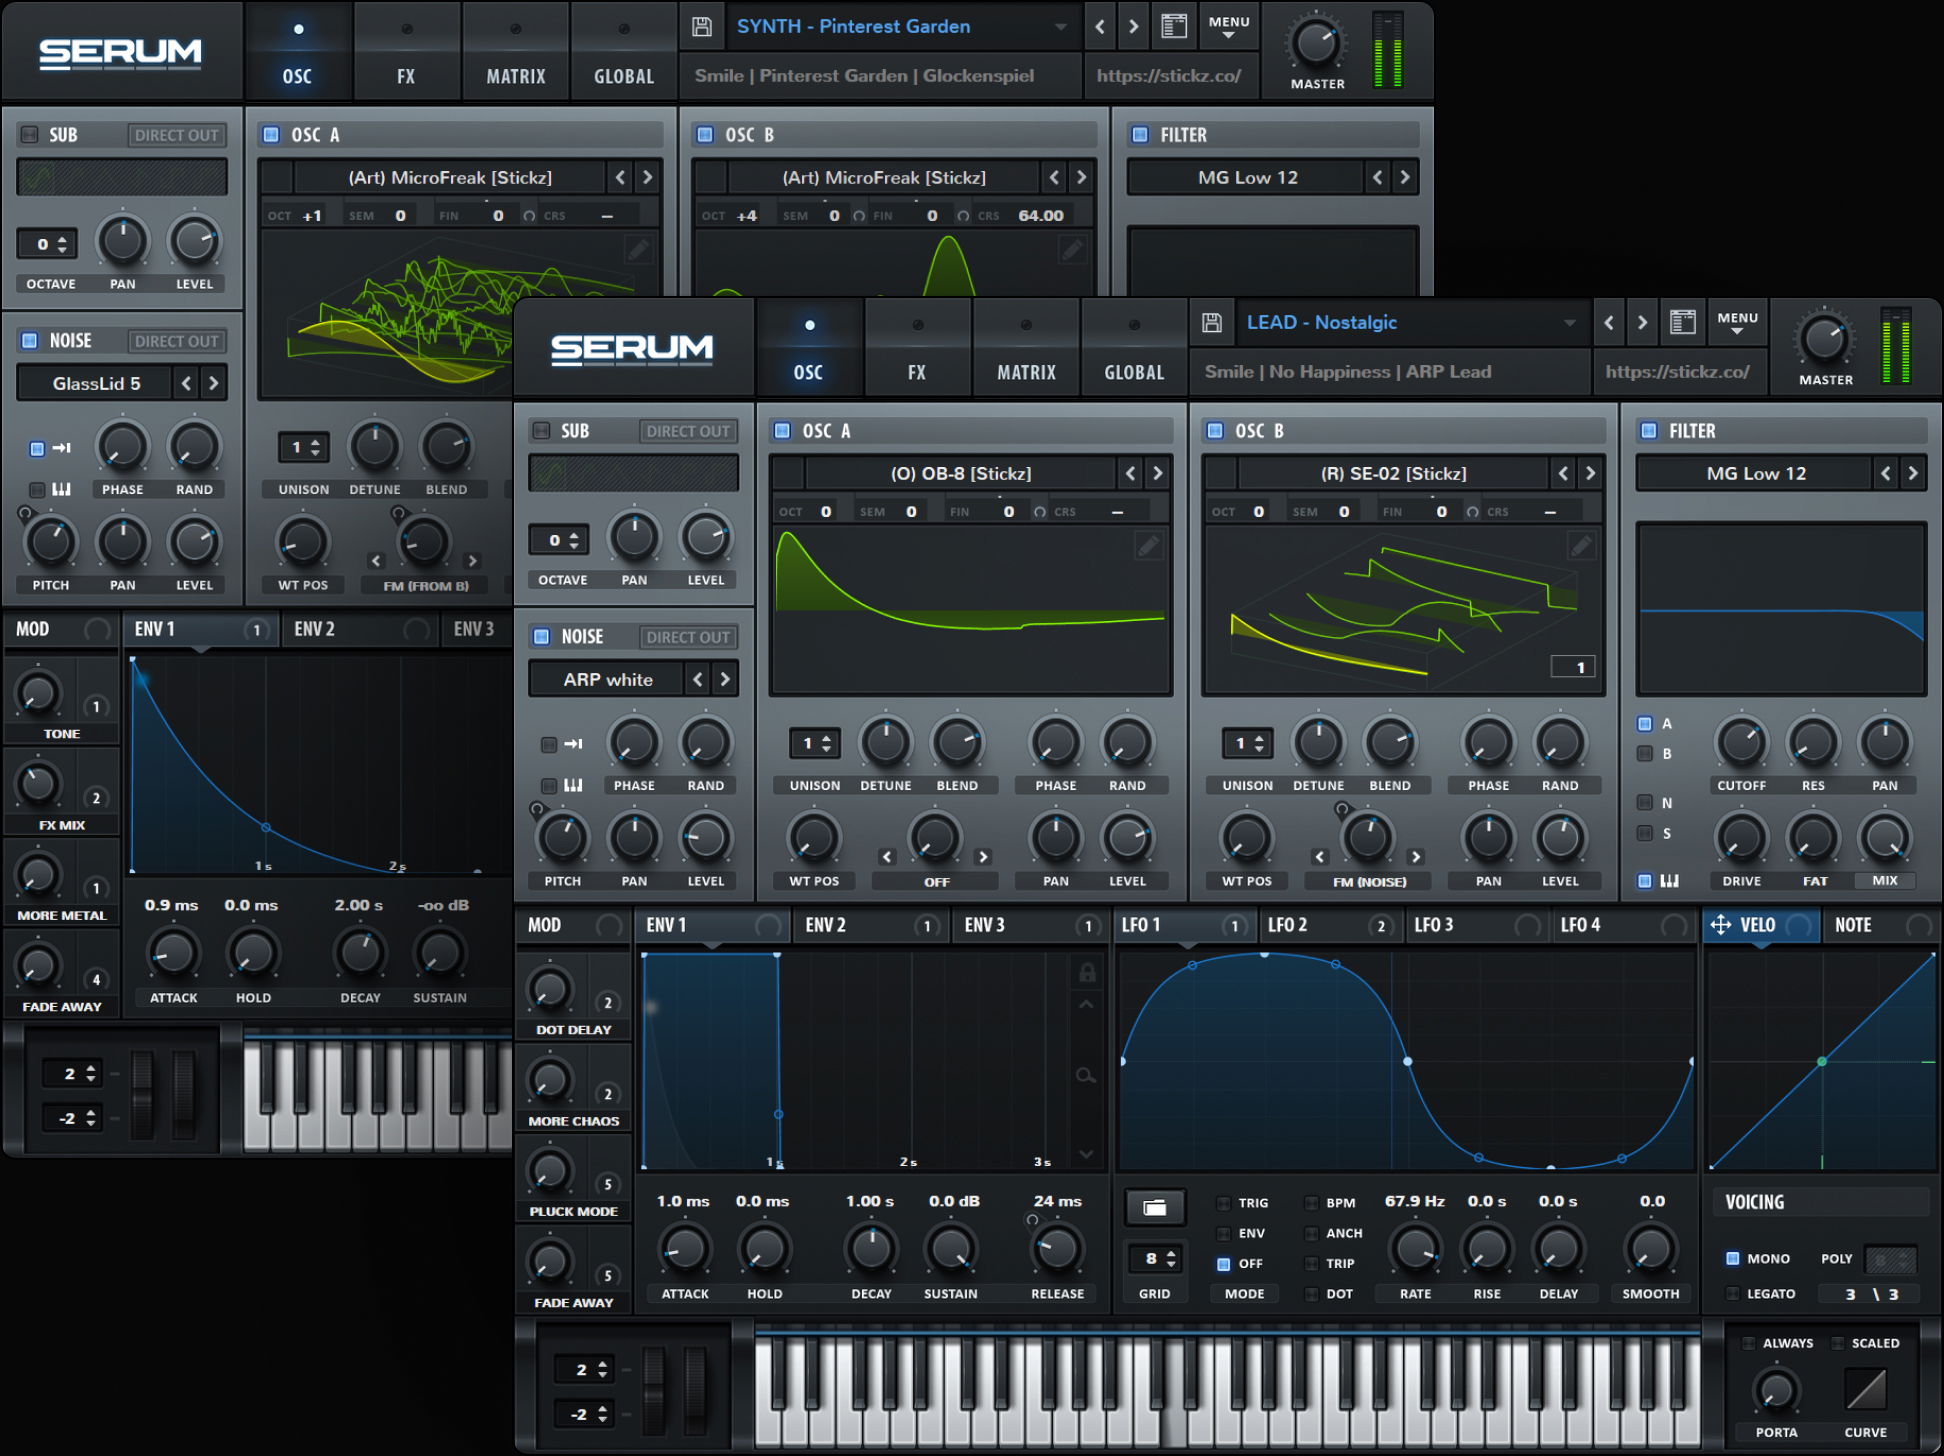1944x1456 pixels.
Task: Select the LFO 2 tab
Action: pos(1288,925)
